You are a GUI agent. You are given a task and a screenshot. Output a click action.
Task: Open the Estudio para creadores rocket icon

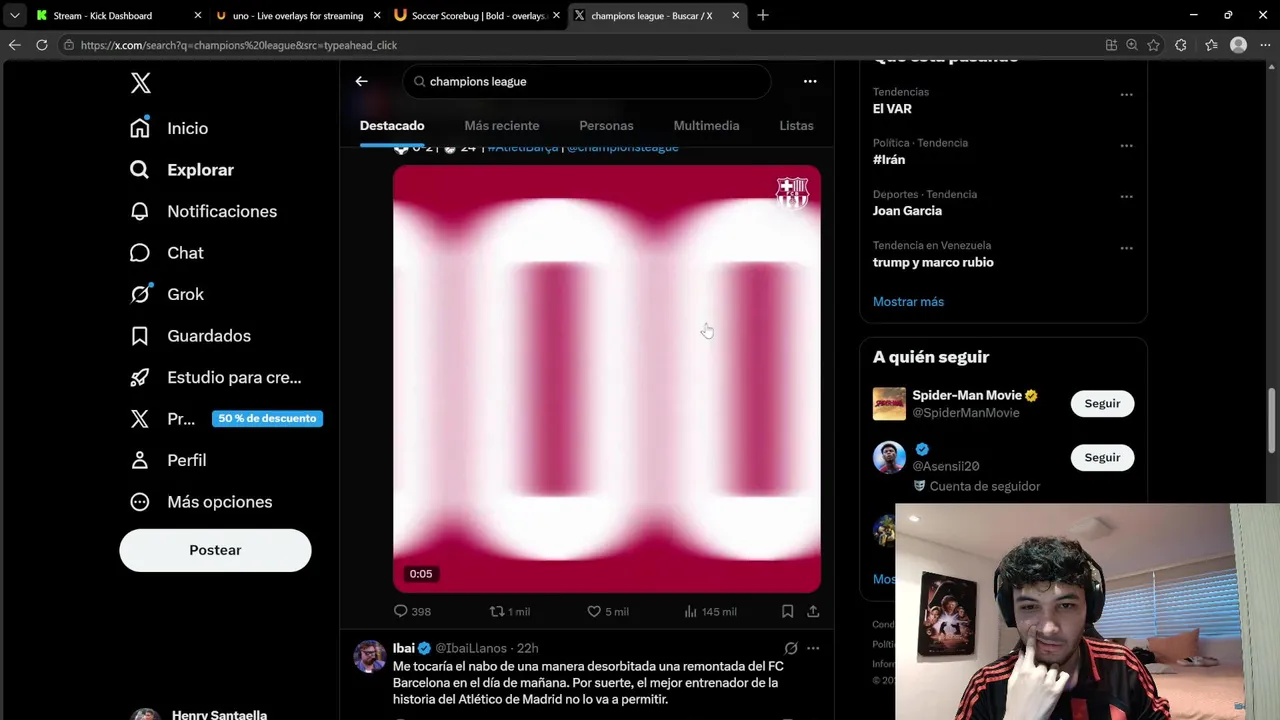pyautogui.click(x=140, y=377)
